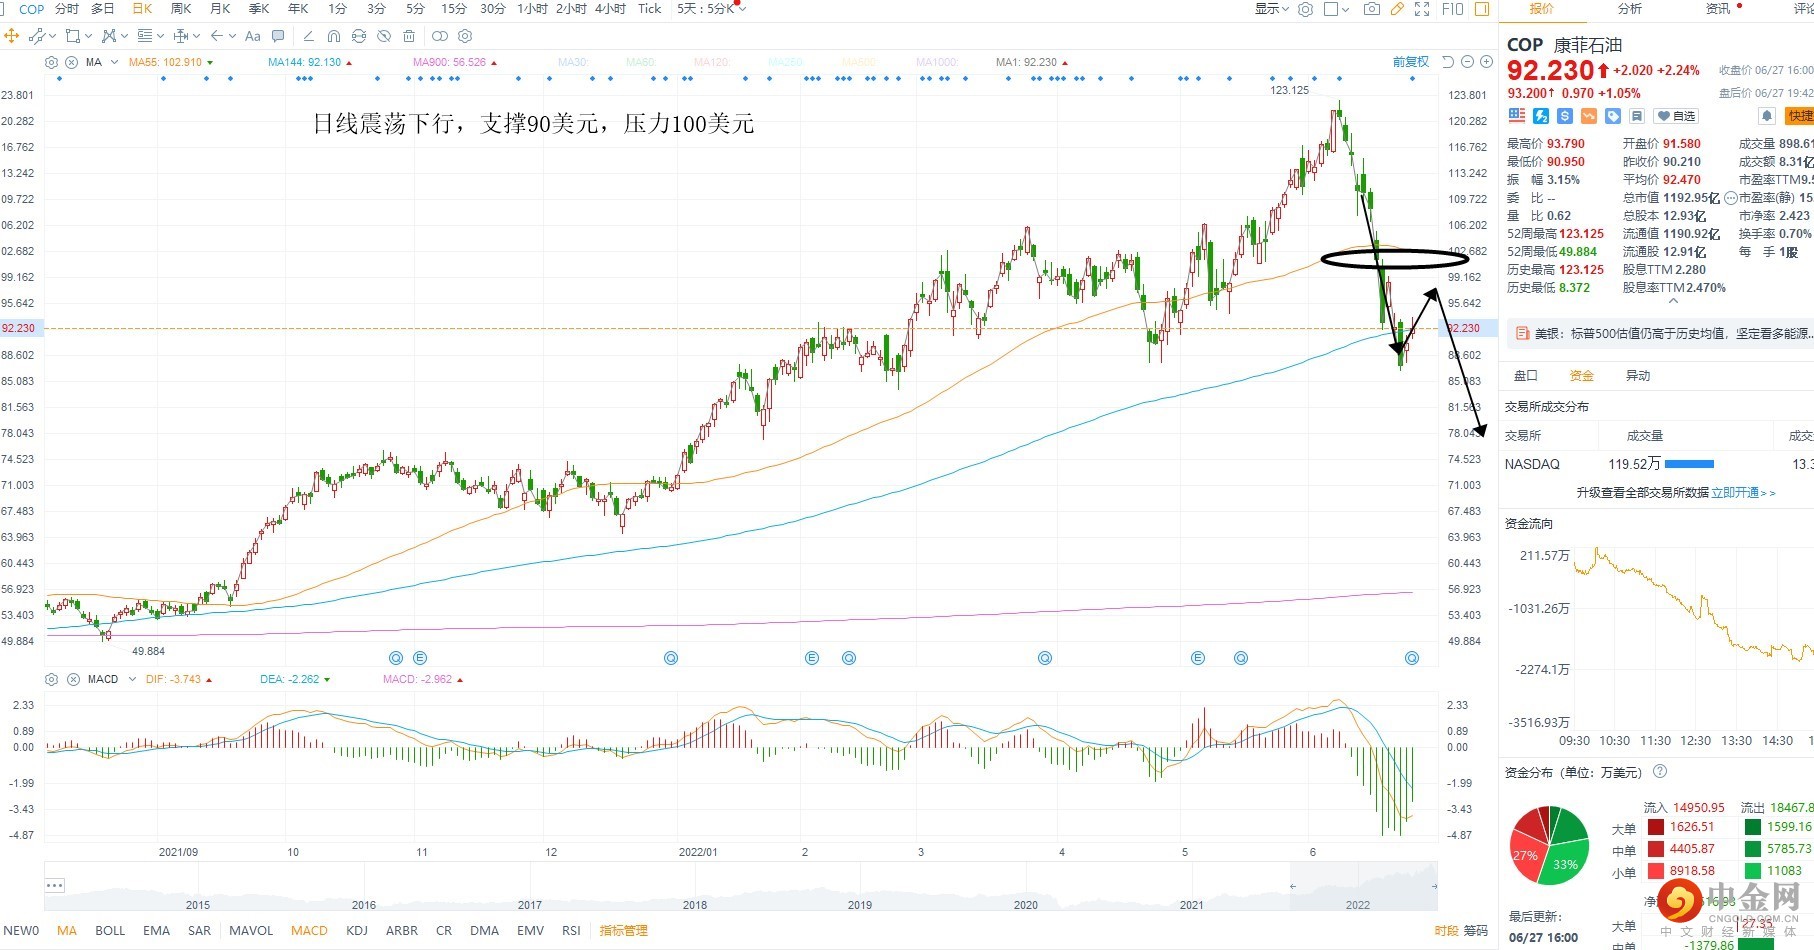Expand rectangle tool options arrow
This screenshot has width=1814, height=950.
pyautogui.click(x=88, y=36)
